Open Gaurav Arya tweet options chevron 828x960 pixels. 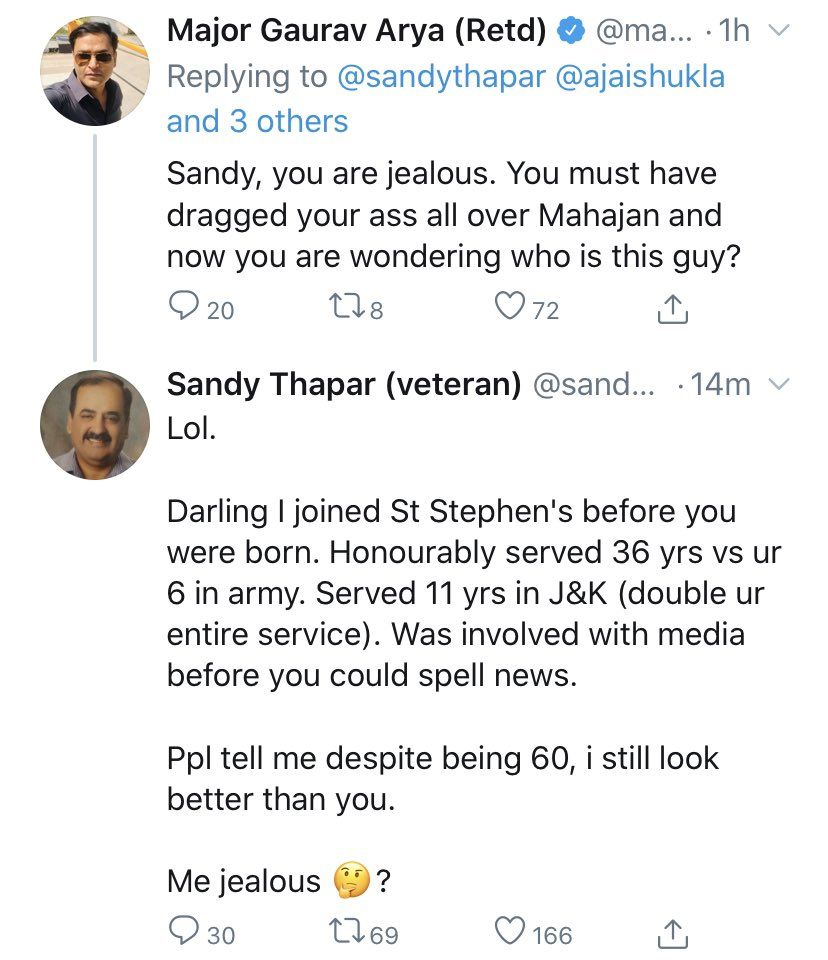777,31
